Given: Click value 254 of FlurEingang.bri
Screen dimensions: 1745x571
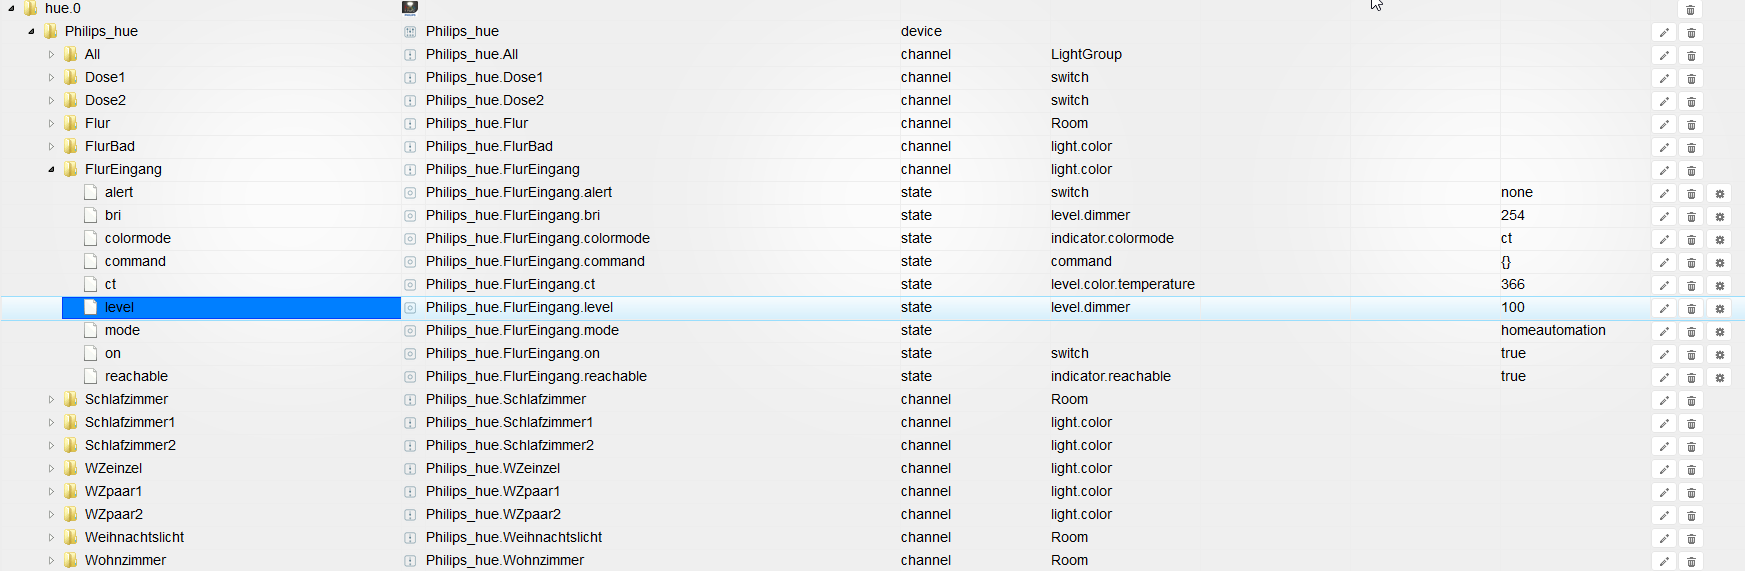Looking at the screenshot, I should [1513, 215].
